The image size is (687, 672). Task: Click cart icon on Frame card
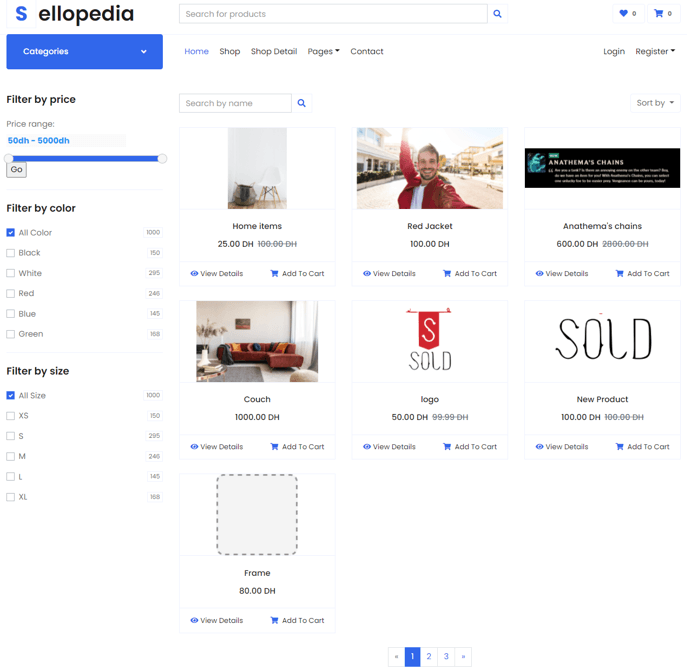click(274, 620)
